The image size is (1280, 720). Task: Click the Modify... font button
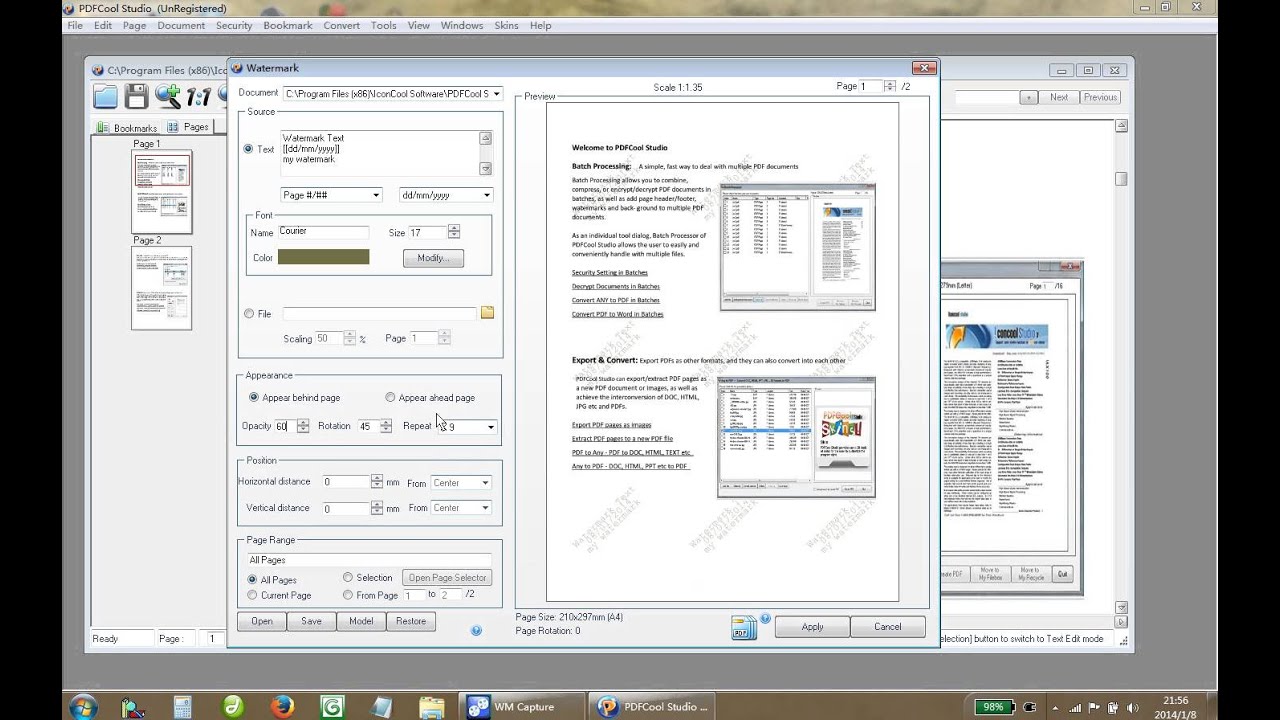433,258
